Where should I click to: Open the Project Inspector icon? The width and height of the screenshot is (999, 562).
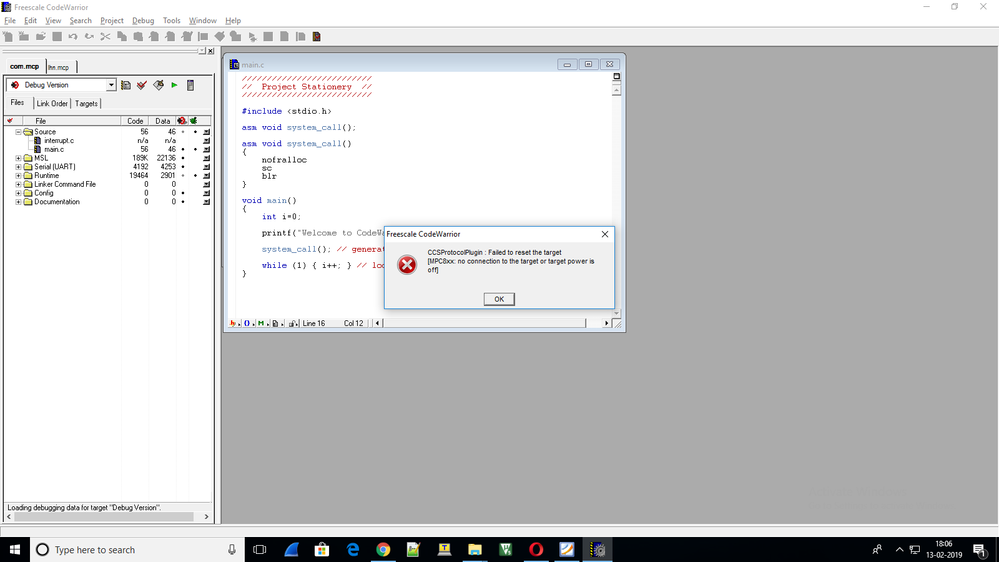[190, 85]
